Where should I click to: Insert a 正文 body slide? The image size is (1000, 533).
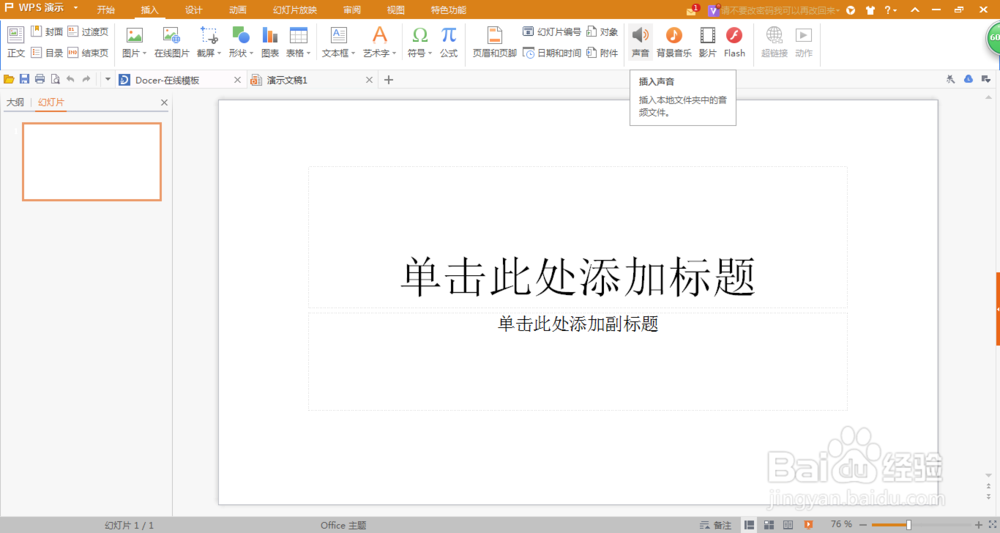click(15, 42)
